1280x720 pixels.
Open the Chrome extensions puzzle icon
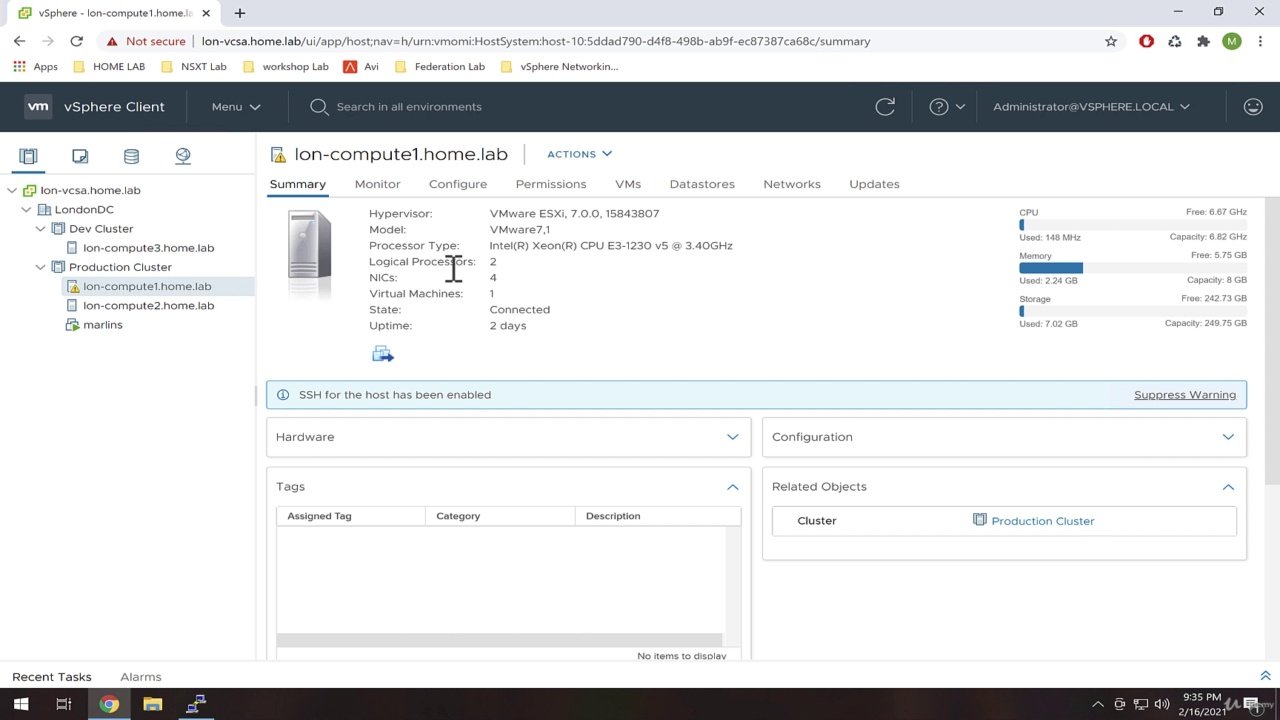pyautogui.click(x=1203, y=41)
